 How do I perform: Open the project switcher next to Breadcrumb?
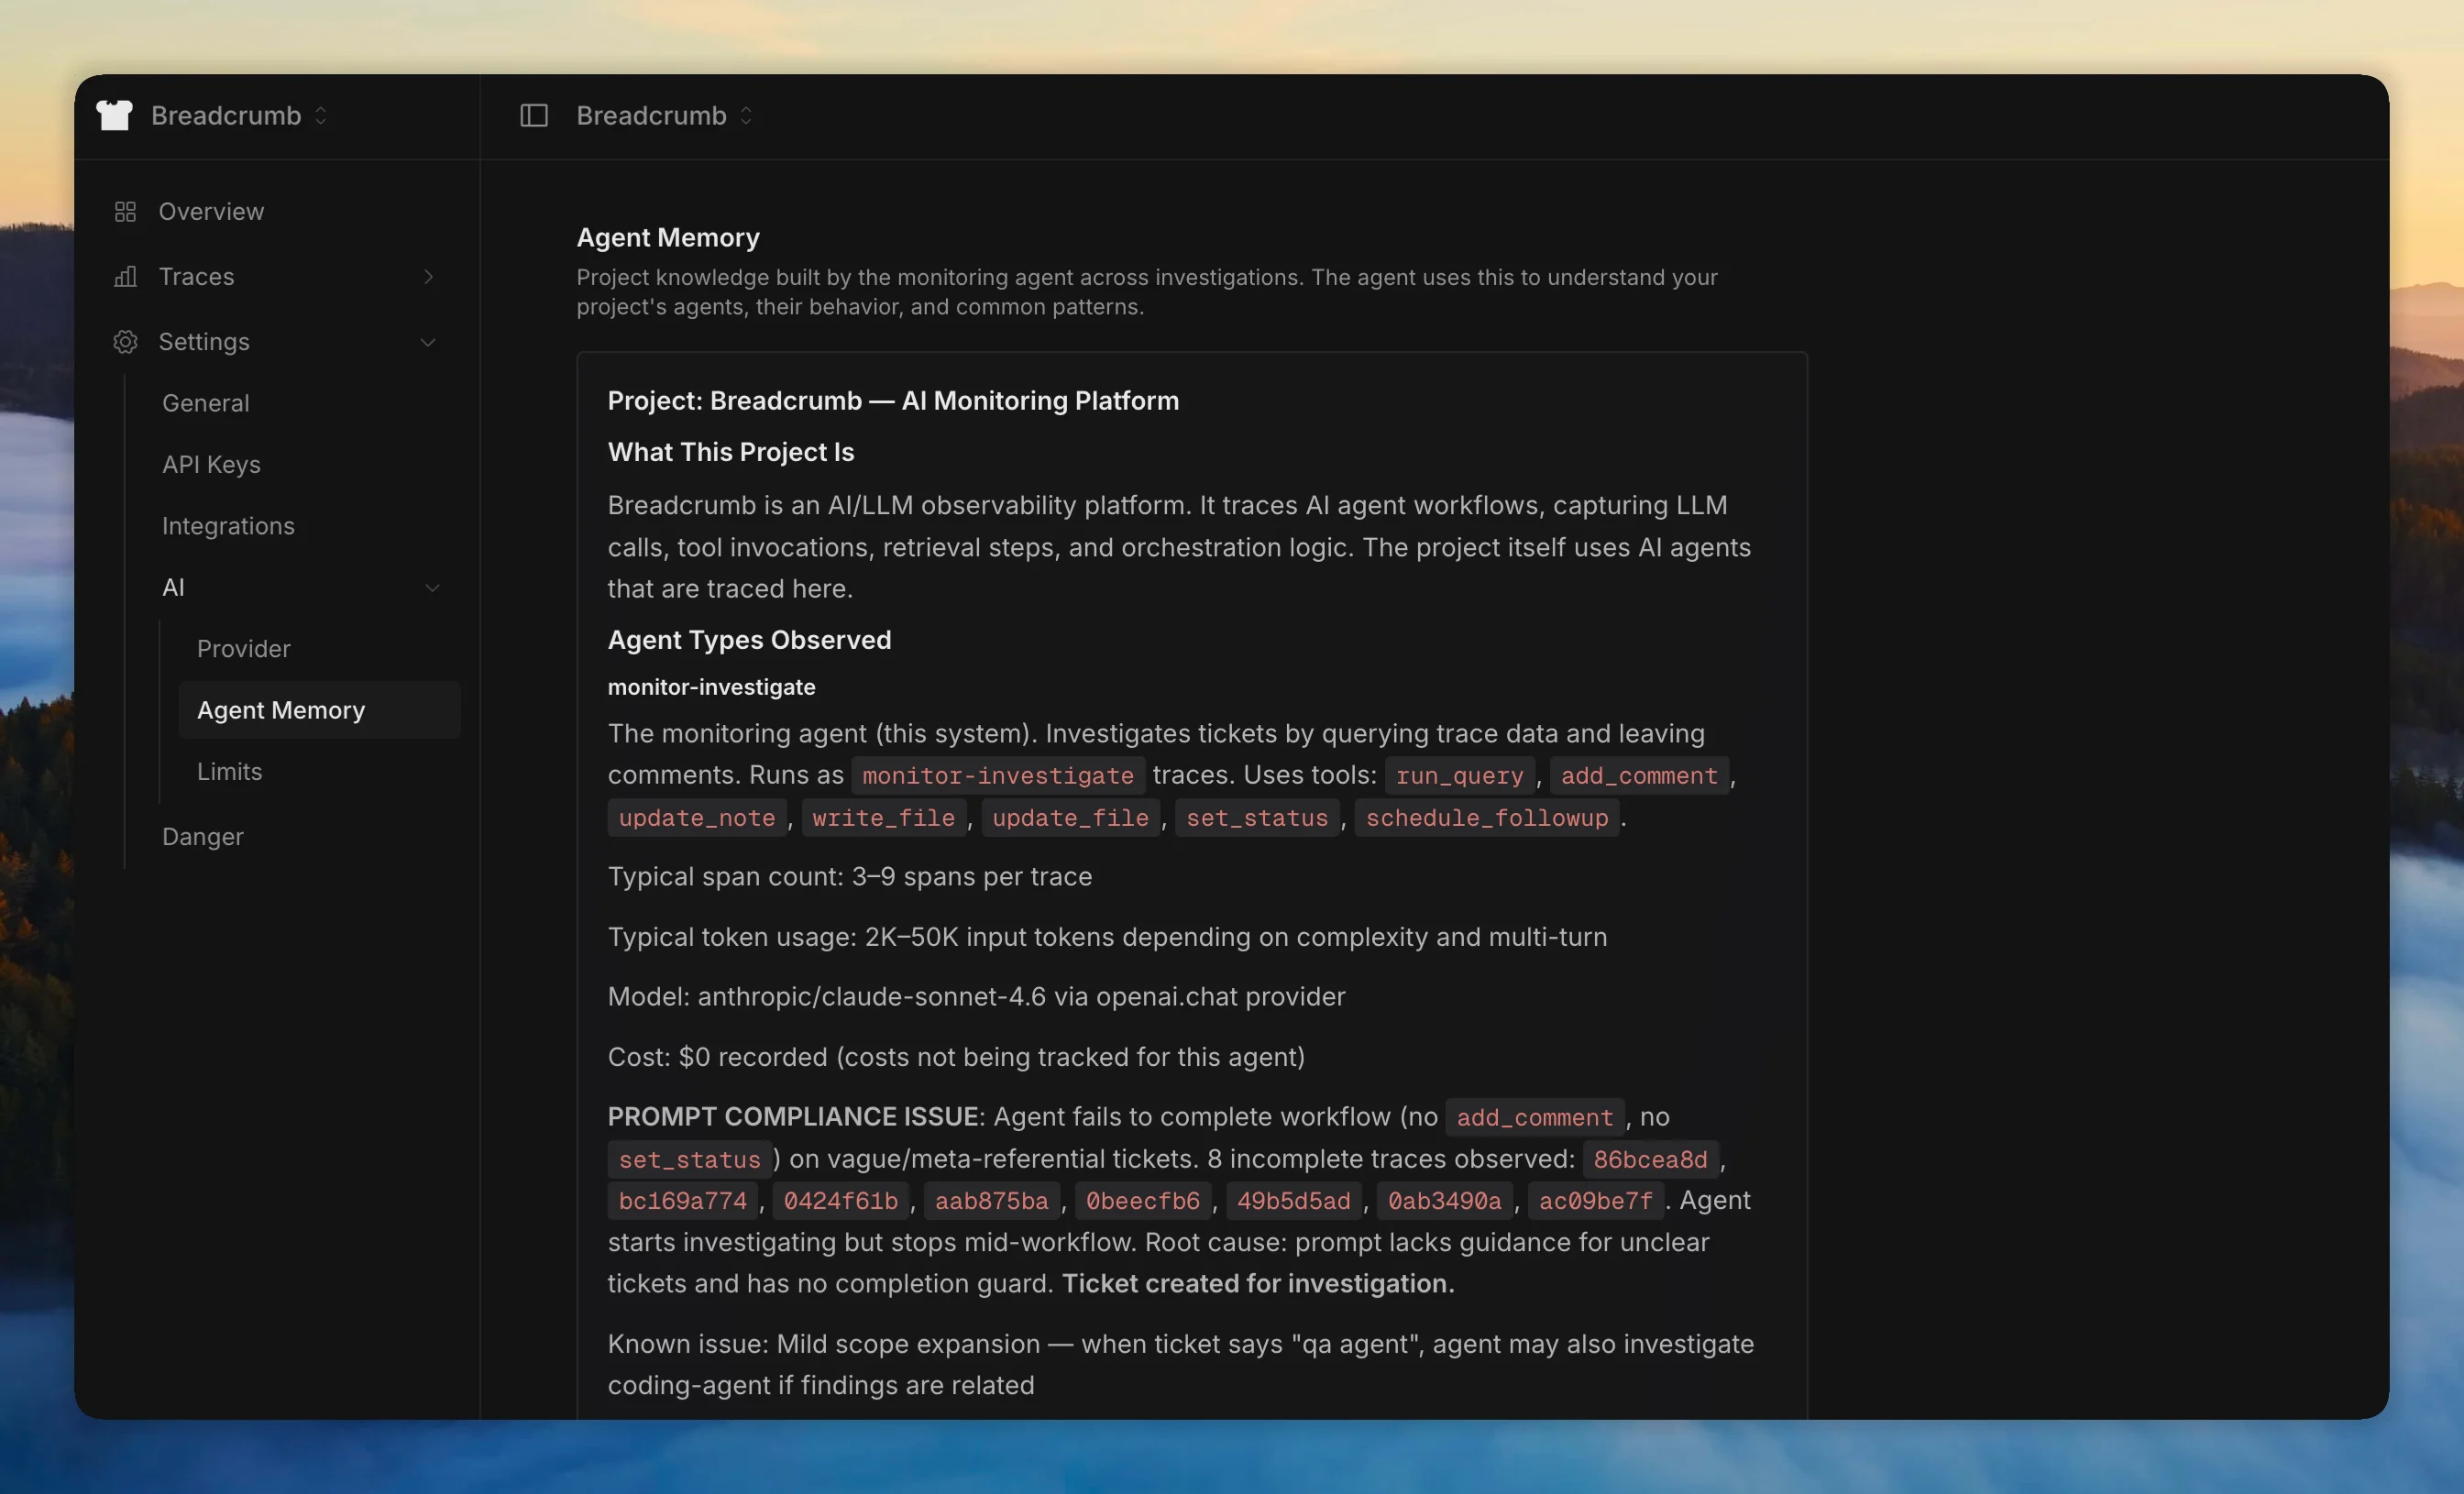[320, 115]
